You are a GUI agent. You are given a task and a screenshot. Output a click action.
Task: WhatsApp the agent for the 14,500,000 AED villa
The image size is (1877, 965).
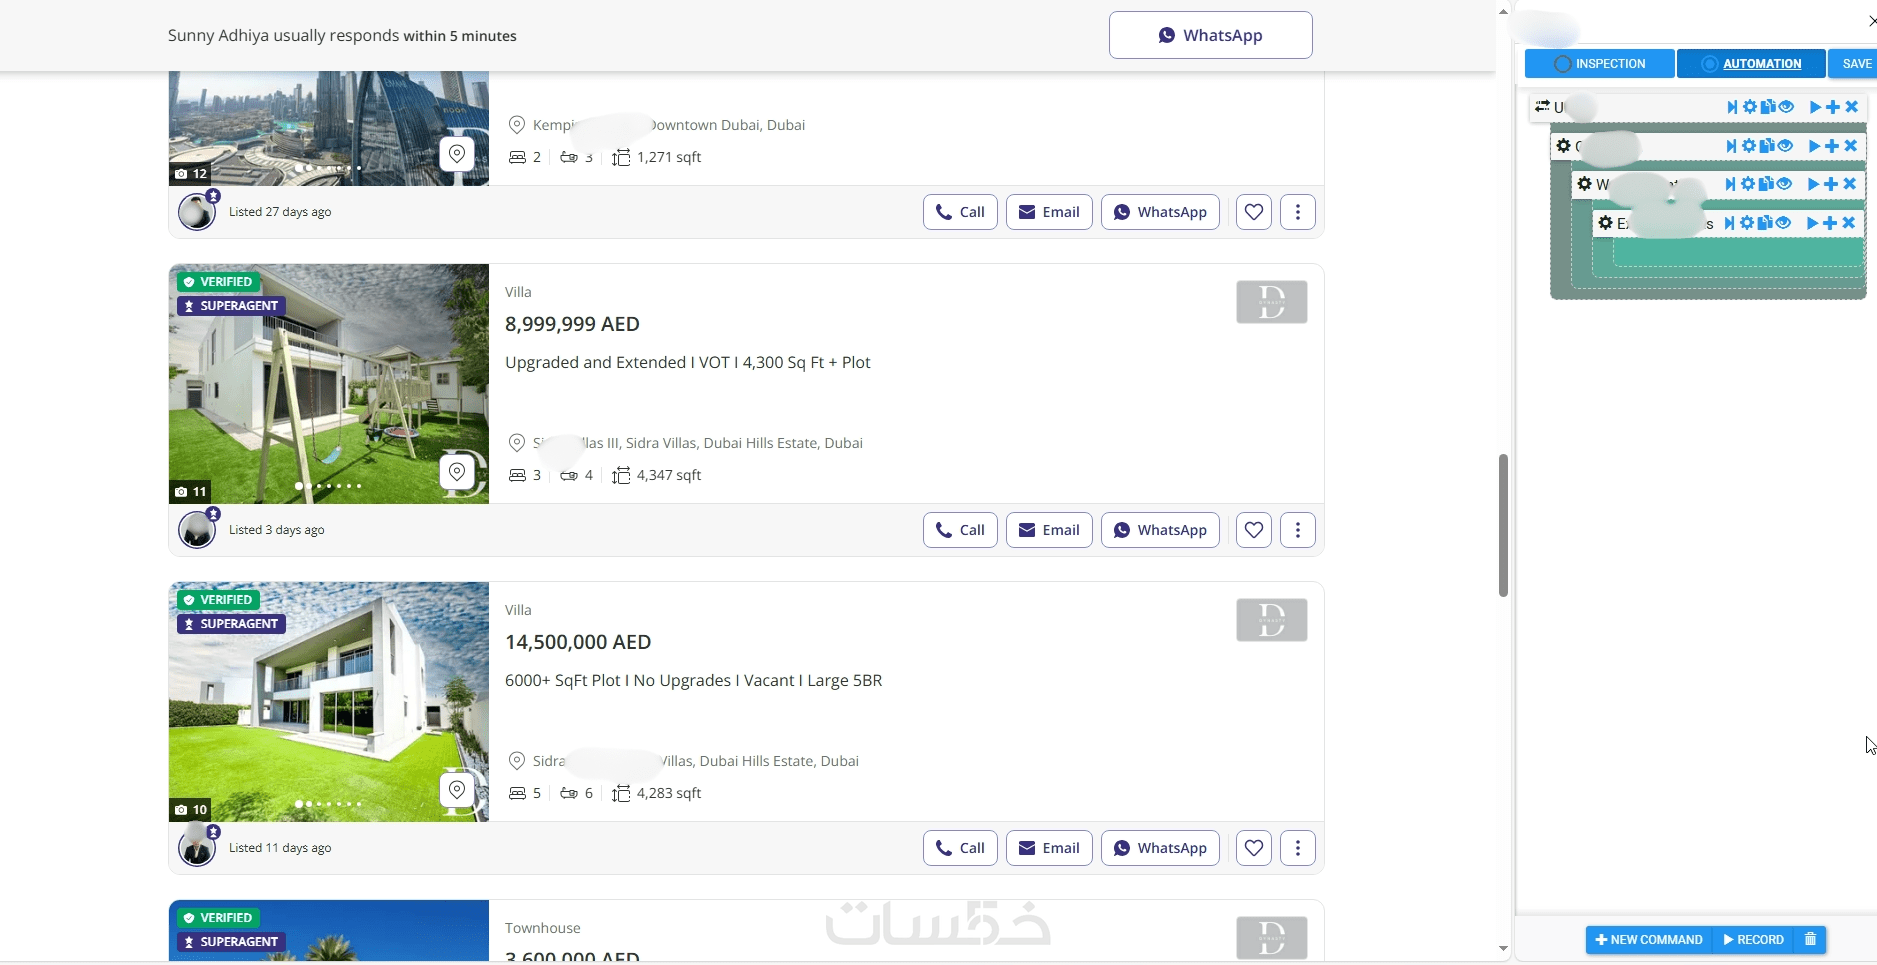1160,848
